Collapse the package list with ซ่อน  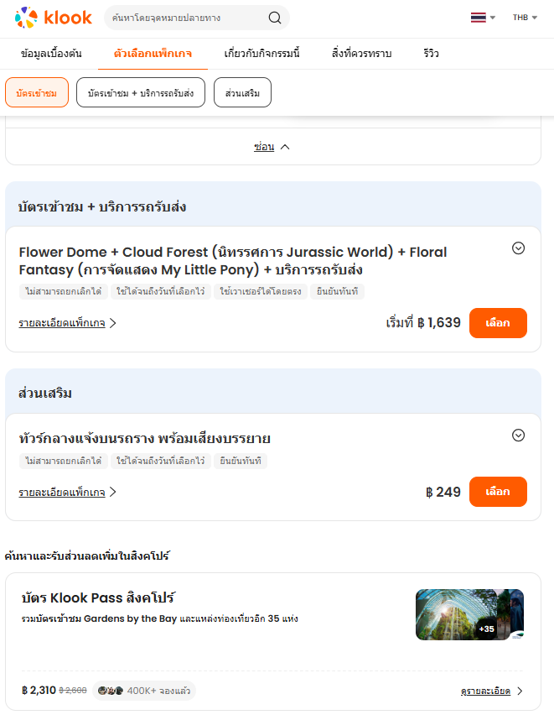pos(271,147)
